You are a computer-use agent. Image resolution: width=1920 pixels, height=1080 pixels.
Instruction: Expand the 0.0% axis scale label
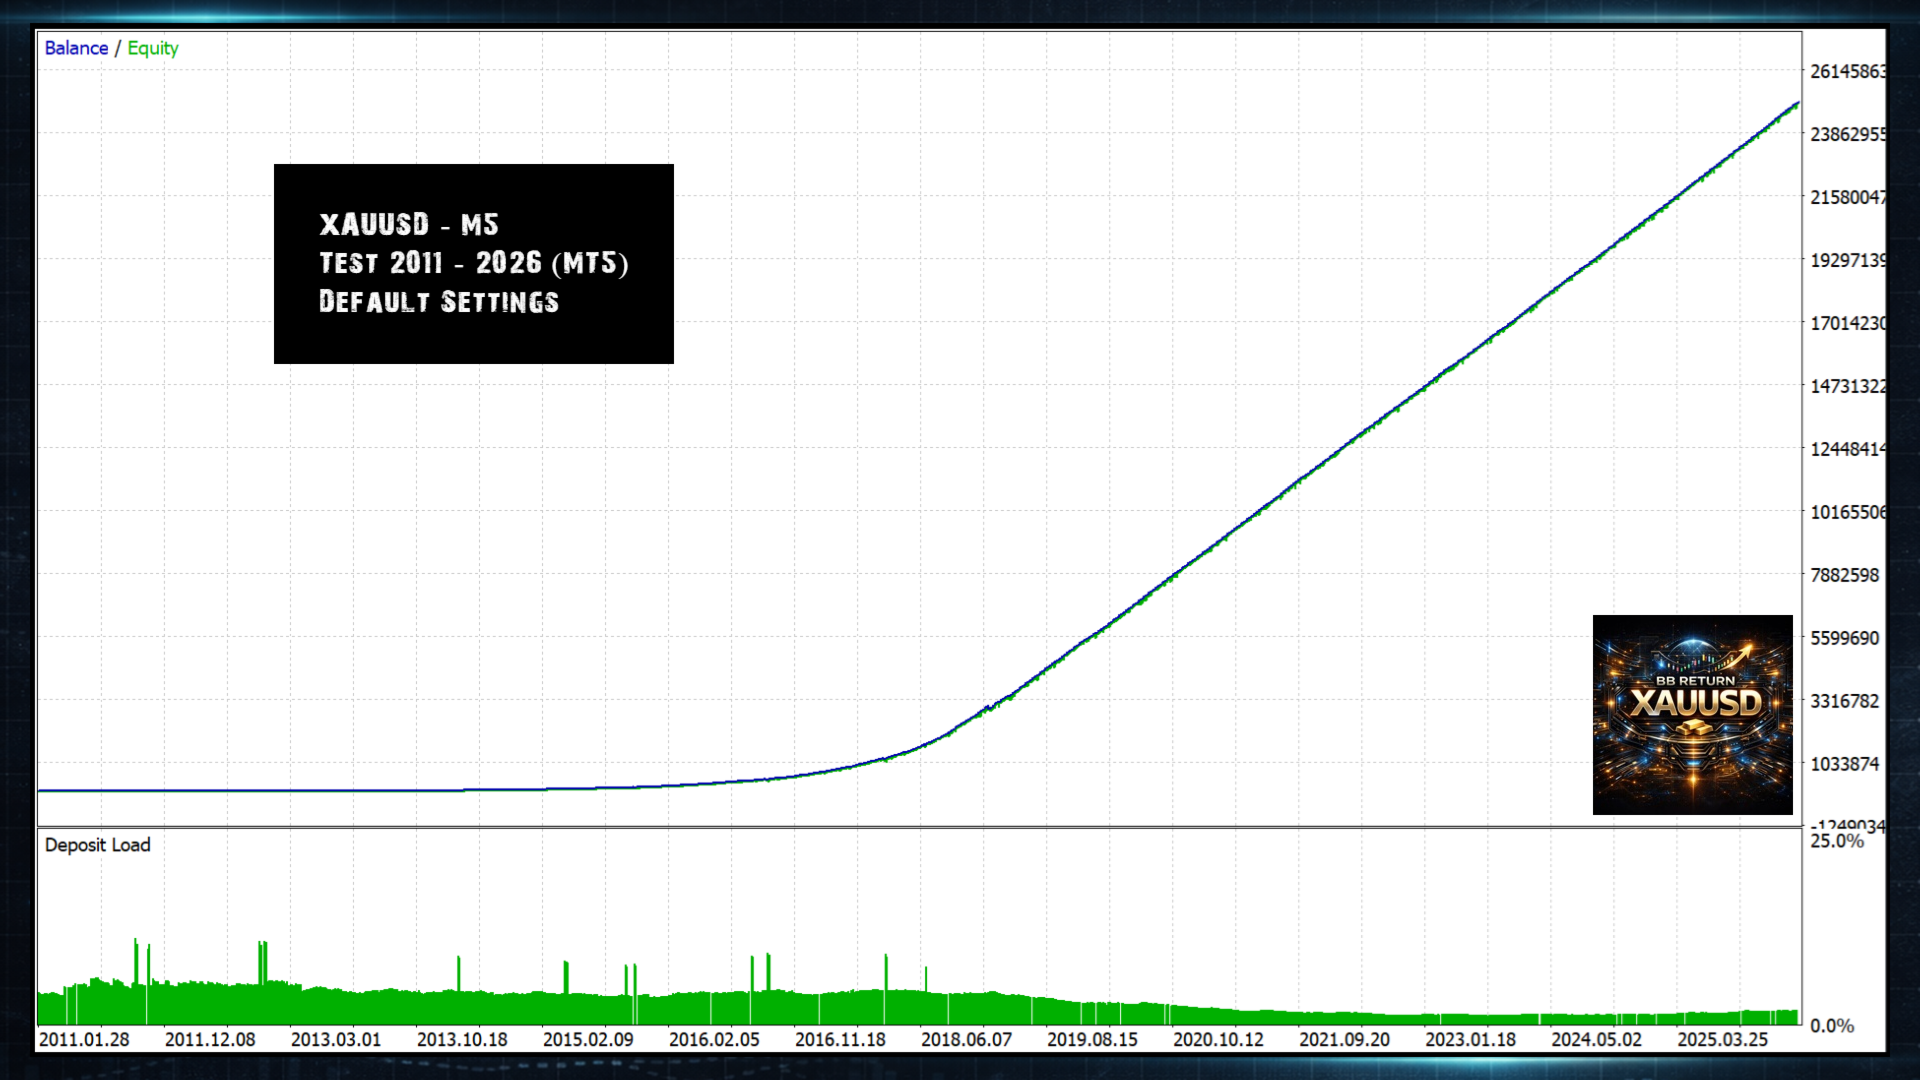(x=1831, y=1024)
